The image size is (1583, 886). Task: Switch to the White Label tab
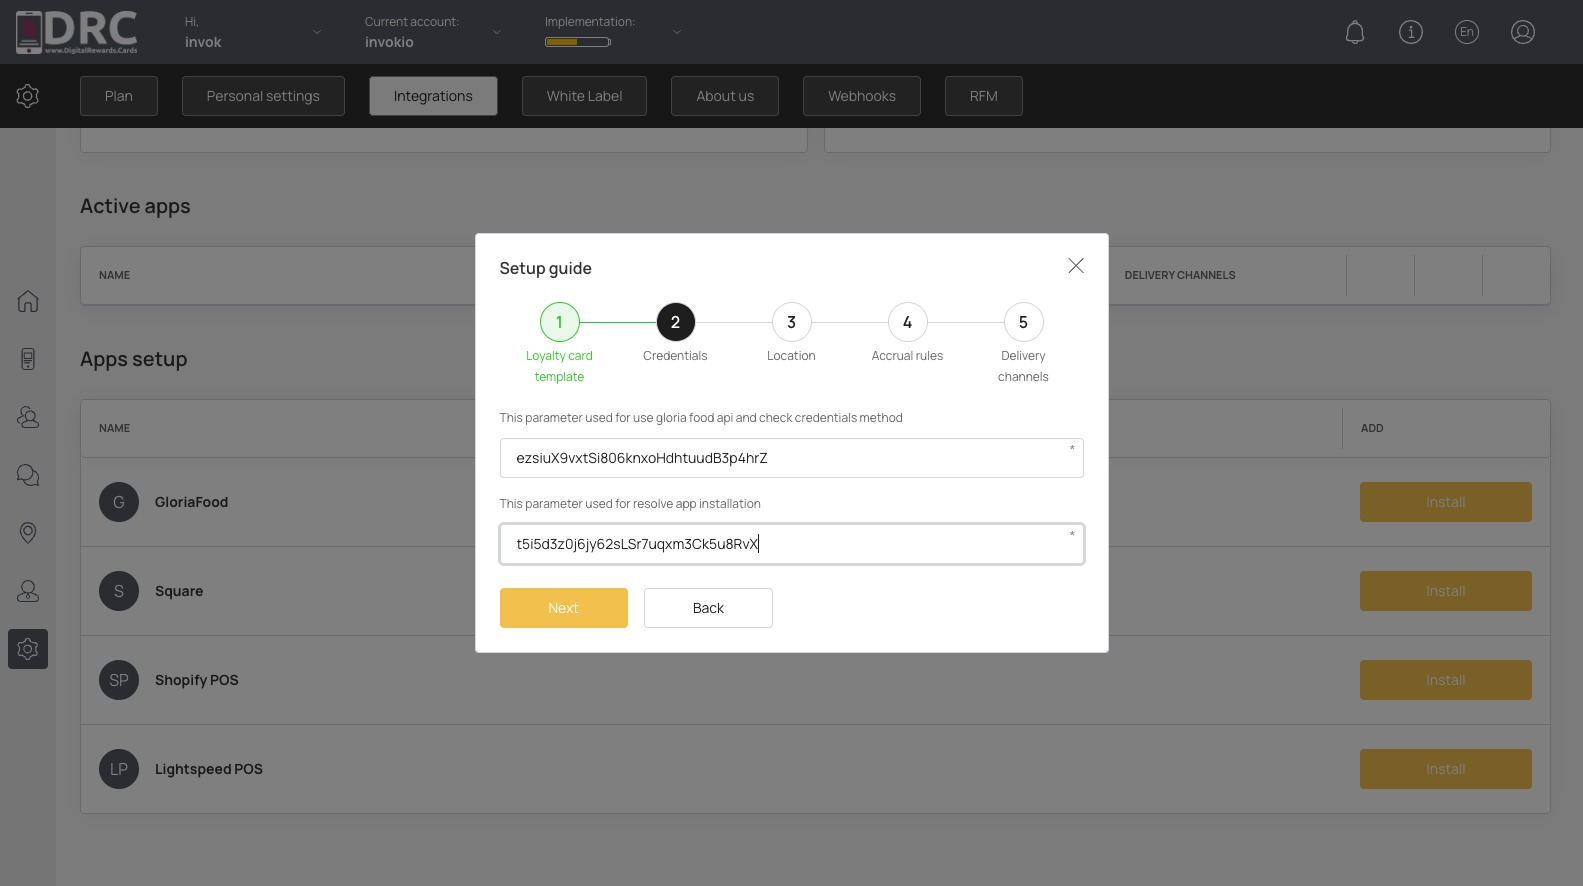point(584,96)
